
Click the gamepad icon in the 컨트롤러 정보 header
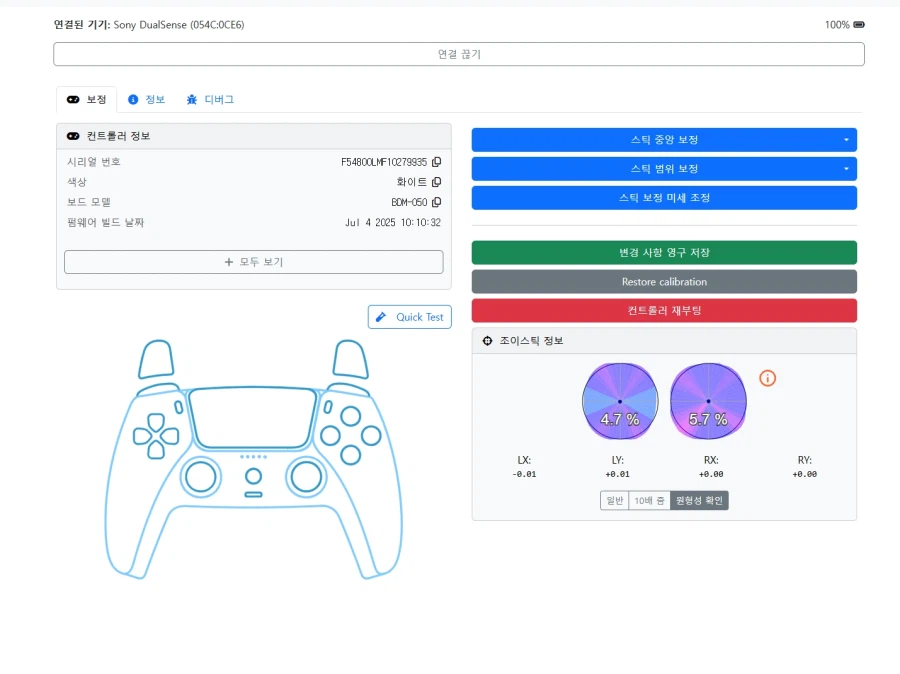[73, 136]
